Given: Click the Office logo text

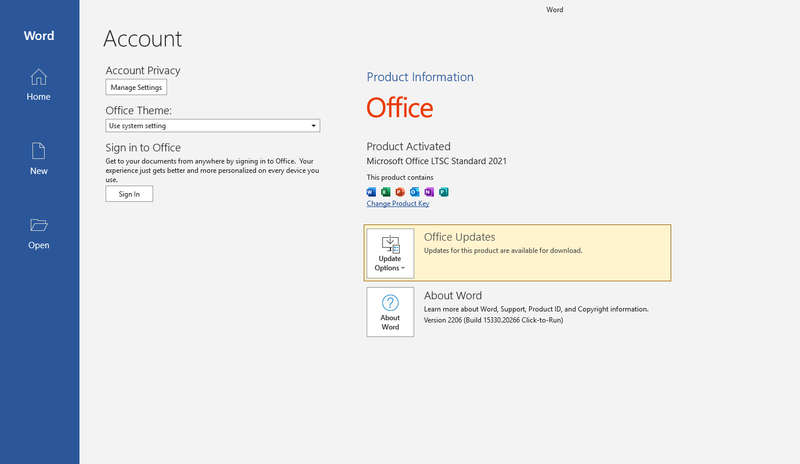Looking at the screenshot, I should 400,108.
